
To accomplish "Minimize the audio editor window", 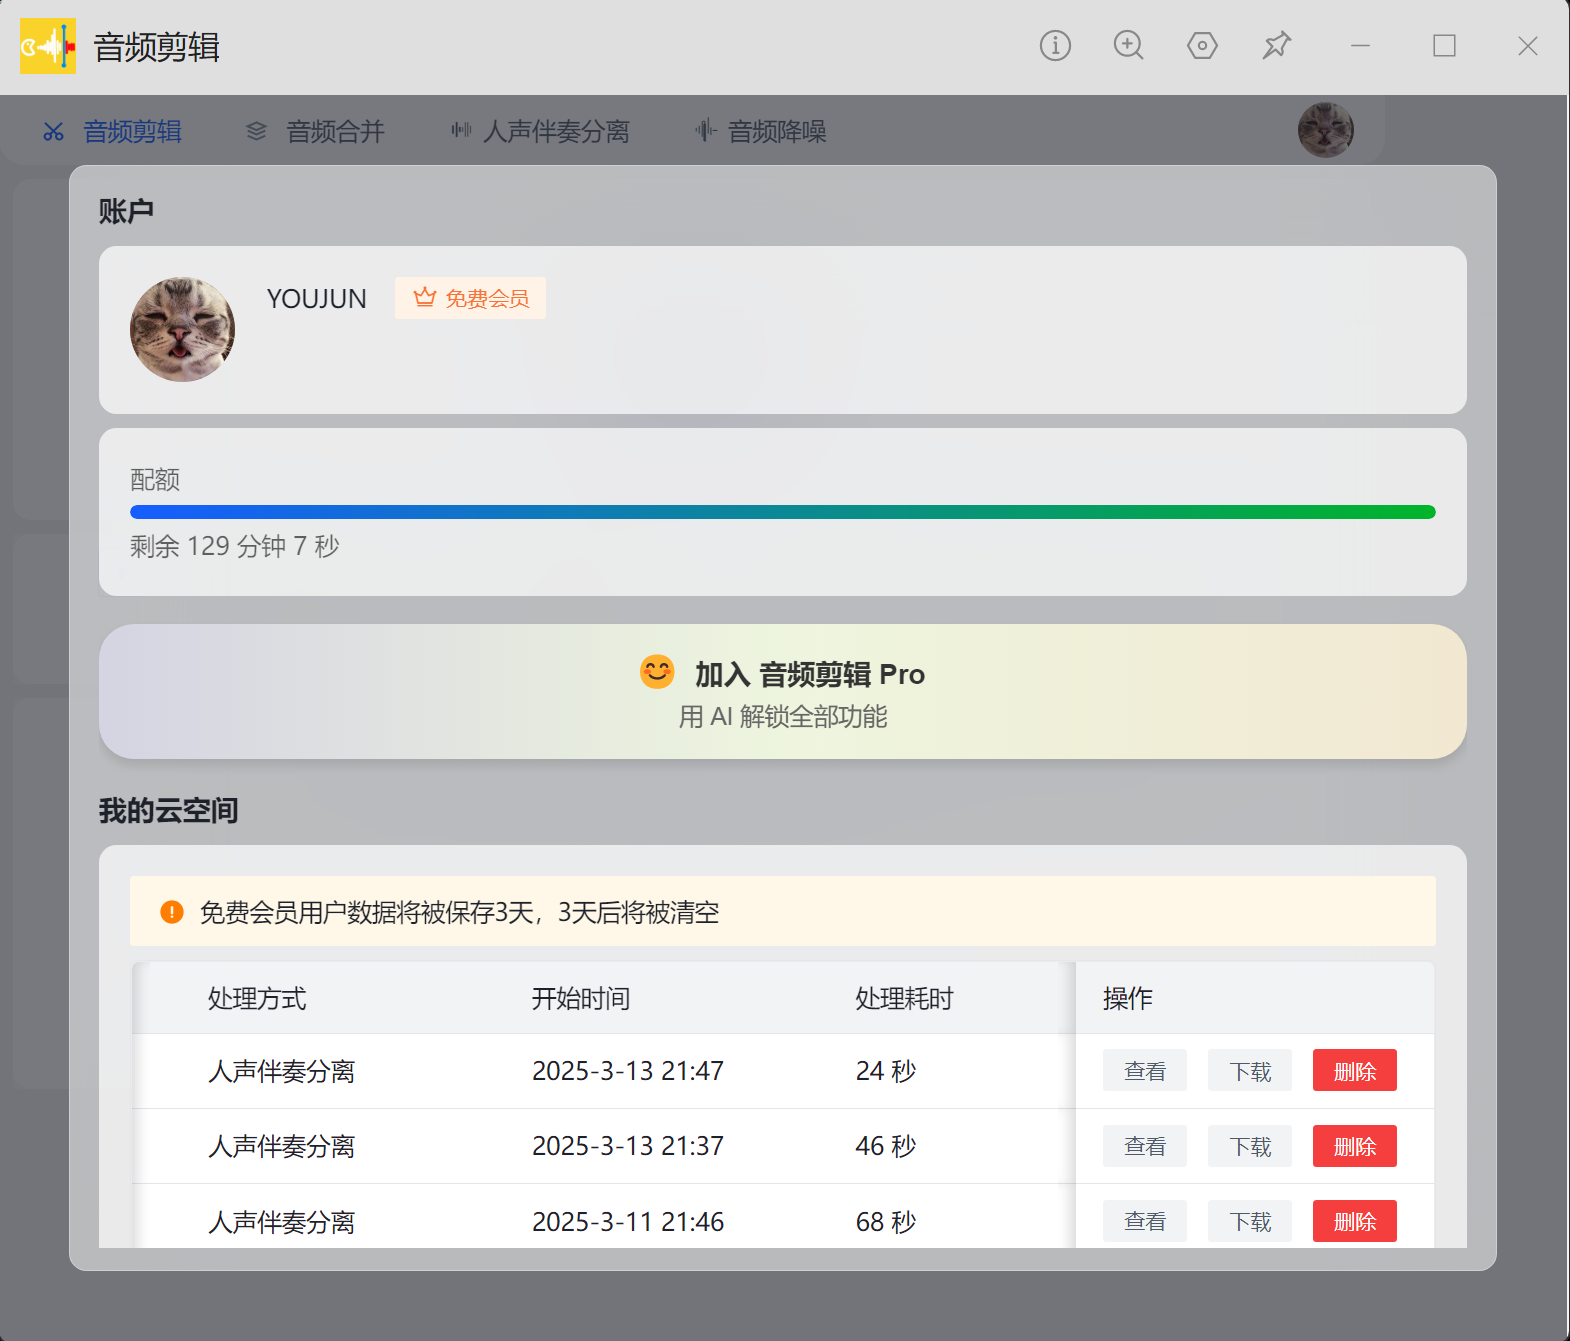I will click(x=1360, y=46).
